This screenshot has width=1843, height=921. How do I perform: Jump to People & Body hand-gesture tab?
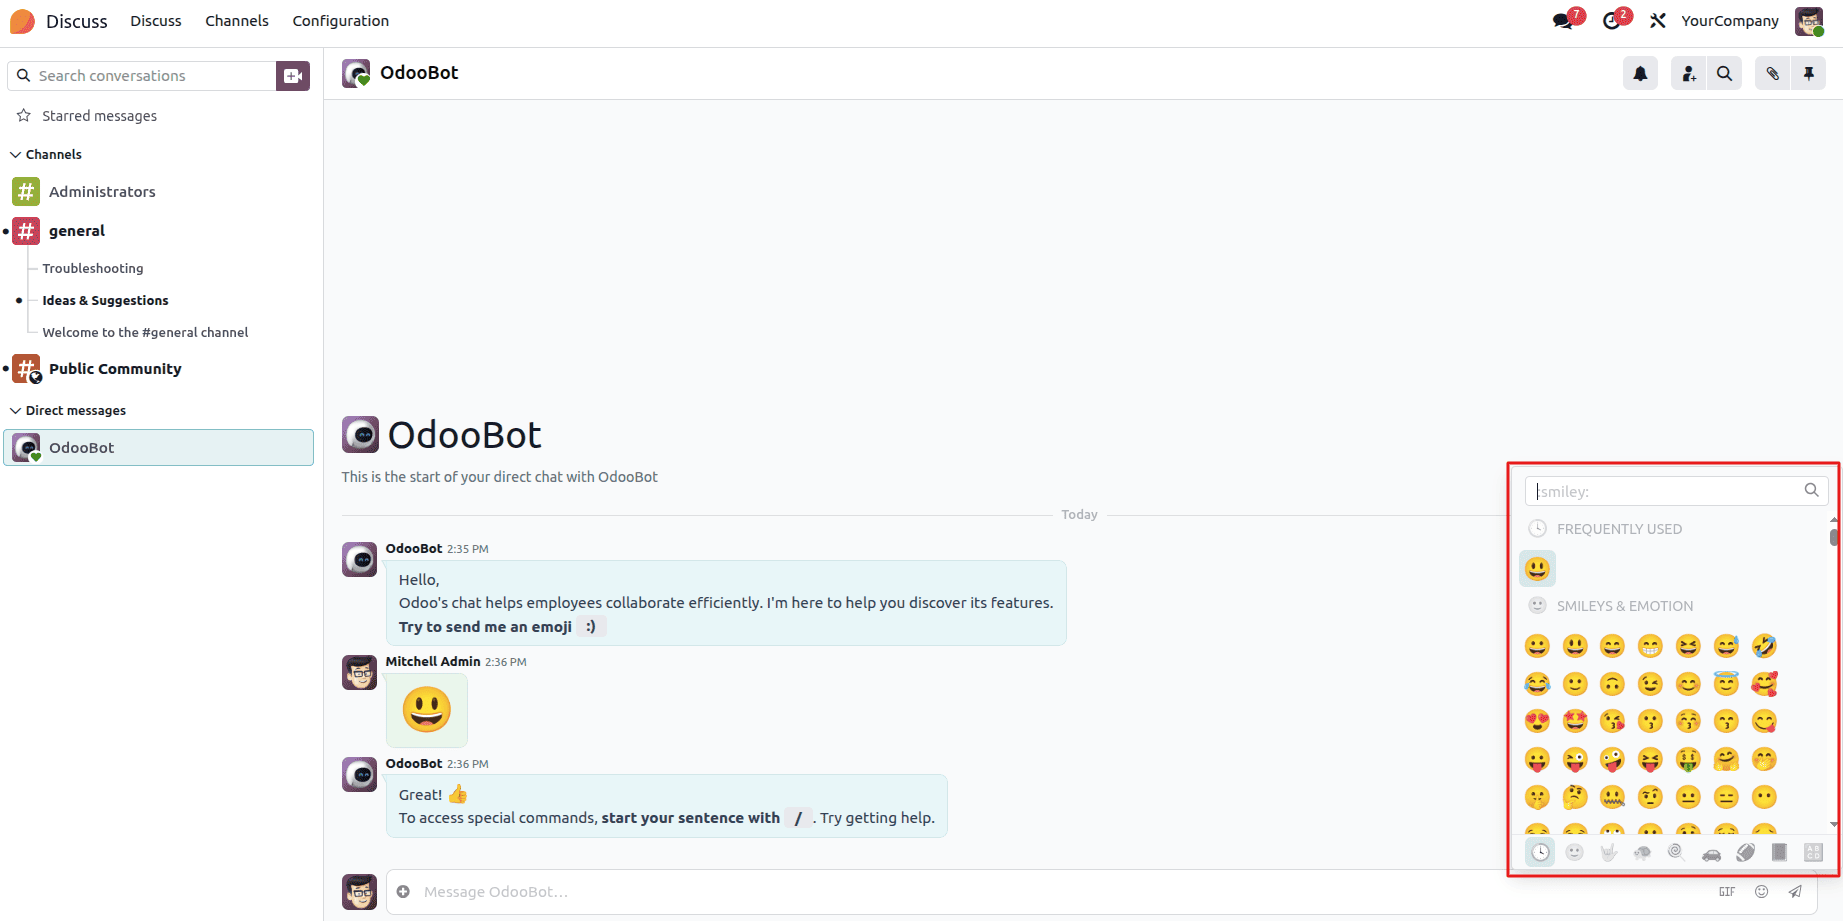1609,852
